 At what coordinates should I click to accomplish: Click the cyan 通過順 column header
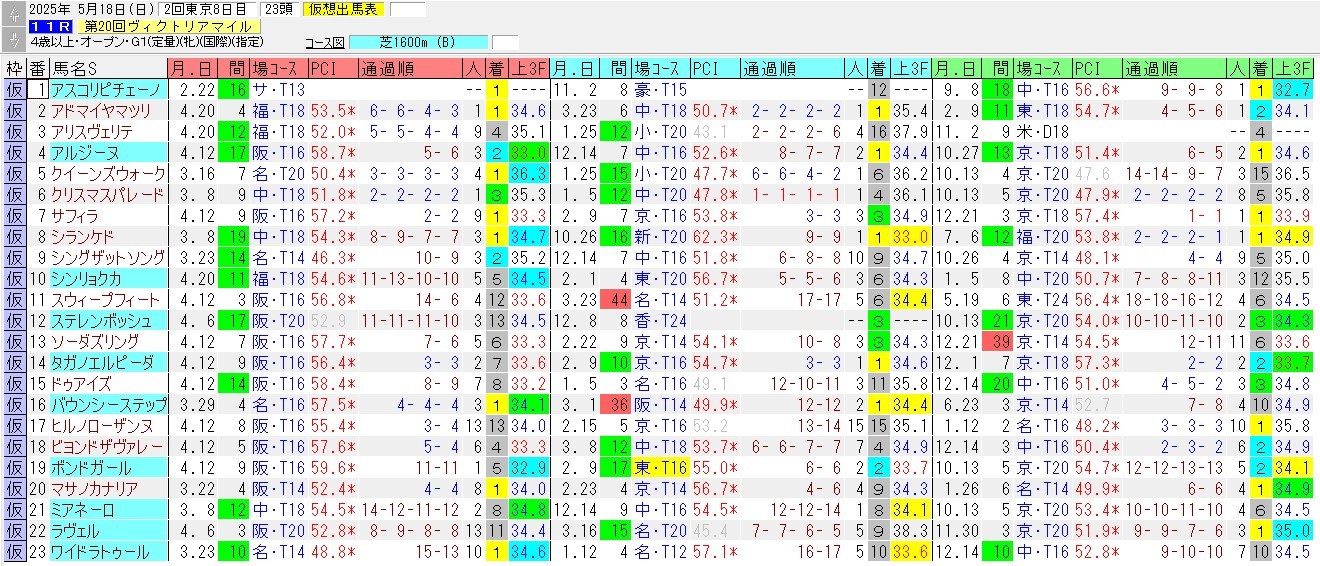point(792,68)
